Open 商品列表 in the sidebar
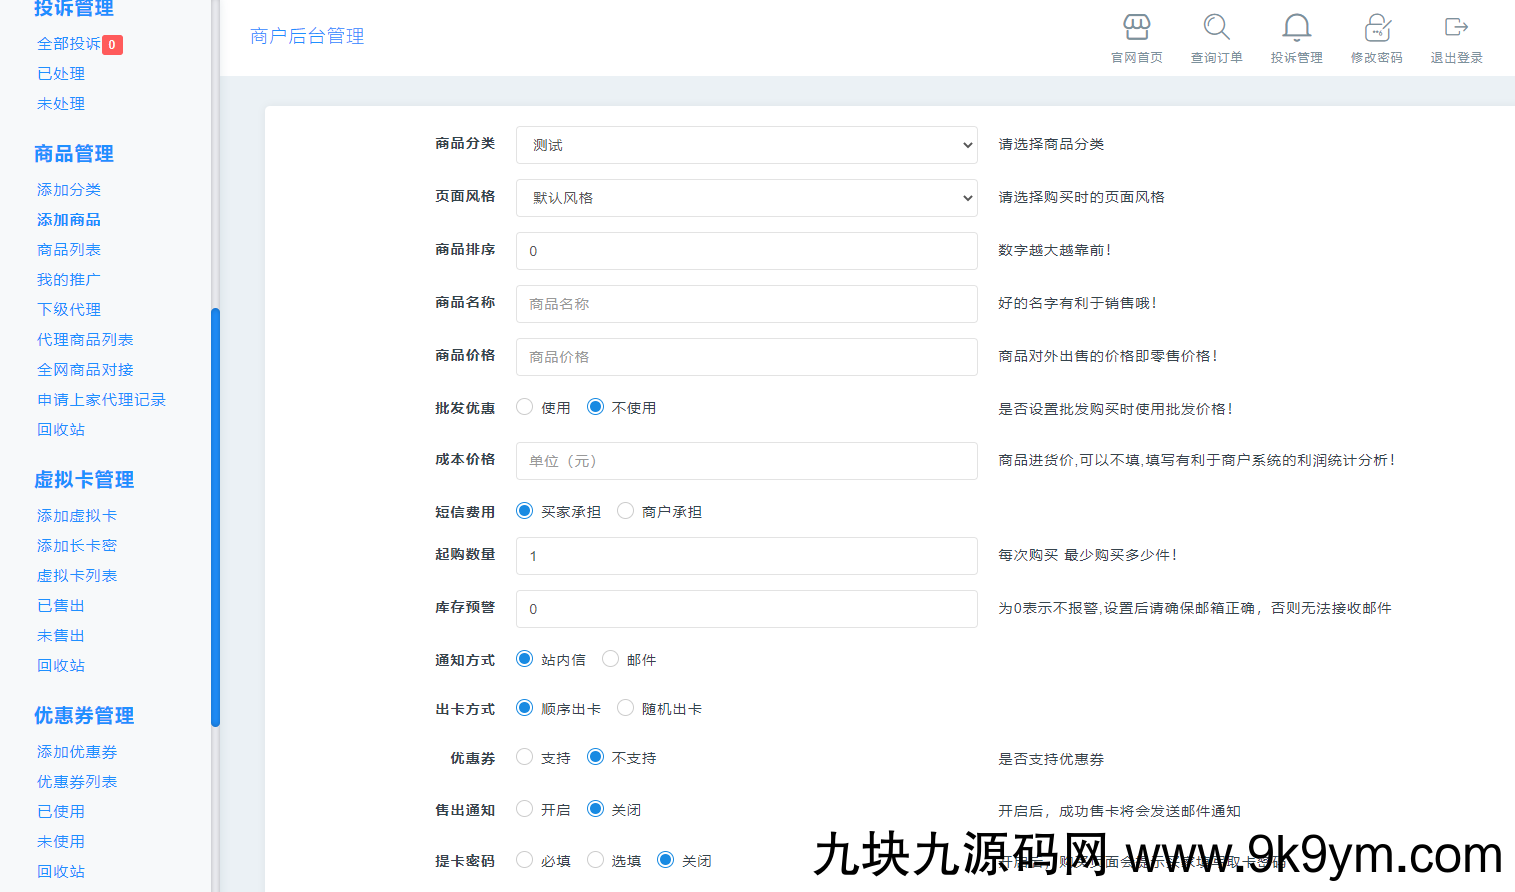The image size is (1515, 892). coord(69,250)
